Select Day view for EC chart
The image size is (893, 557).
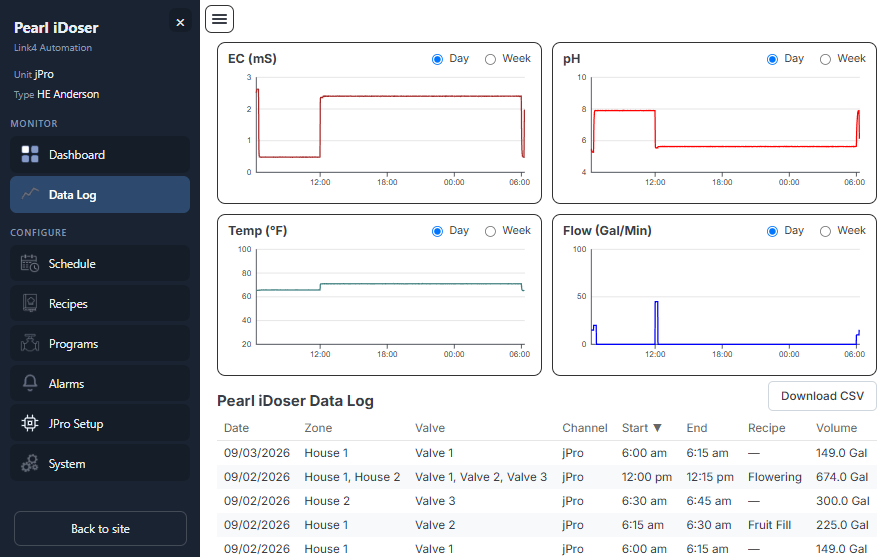(x=437, y=59)
